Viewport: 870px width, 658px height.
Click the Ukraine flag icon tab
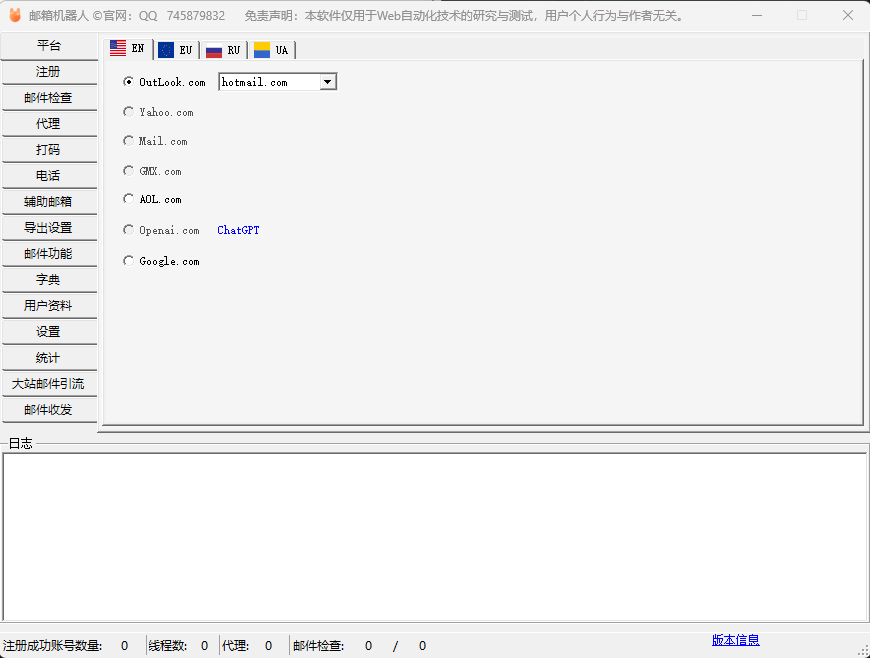point(262,50)
